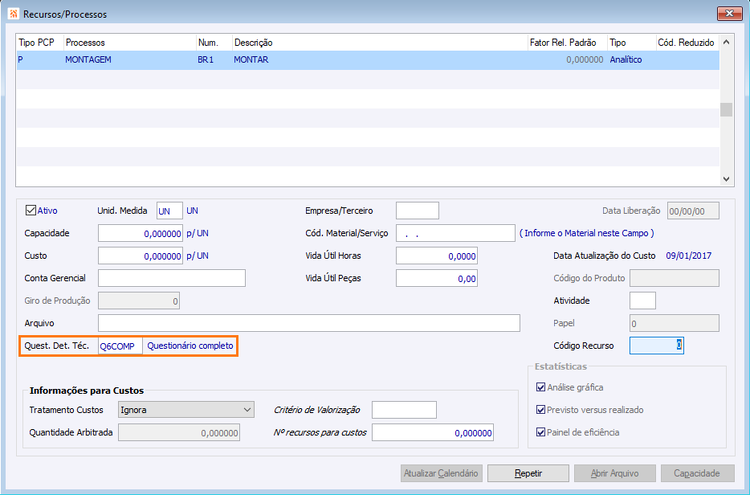Select the Conta Gerencial text field
This screenshot has height=495, width=750.
[x=172, y=278]
